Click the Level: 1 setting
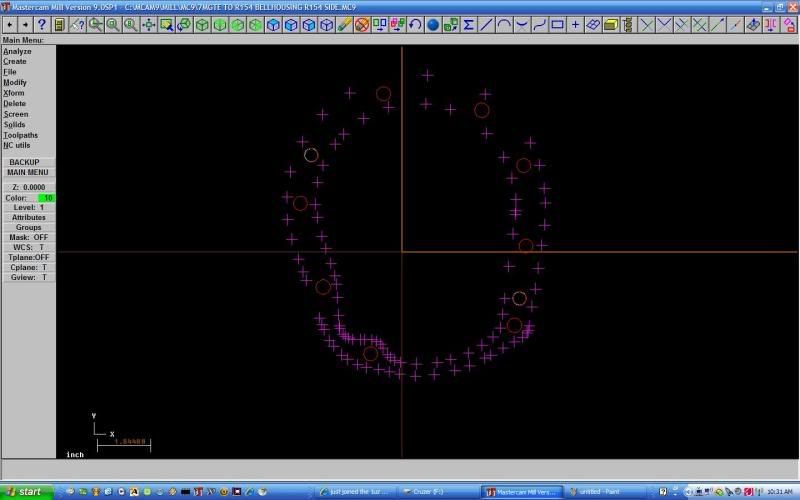The image size is (800, 500). (29, 208)
